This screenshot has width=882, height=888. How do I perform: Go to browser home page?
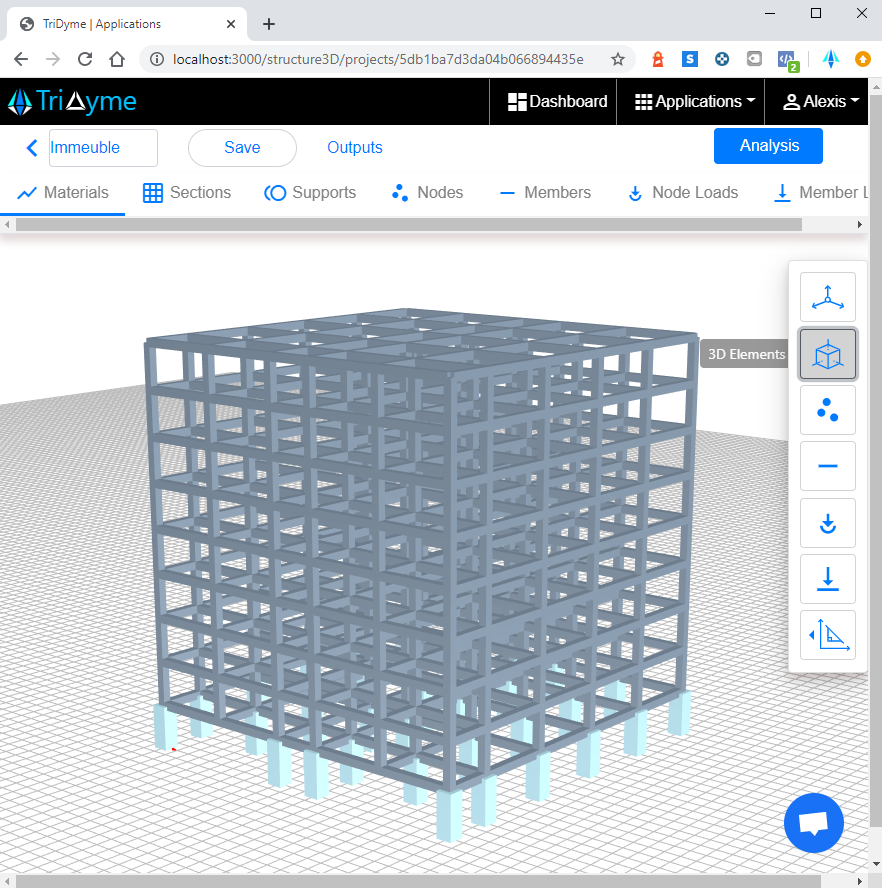click(117, 59)
